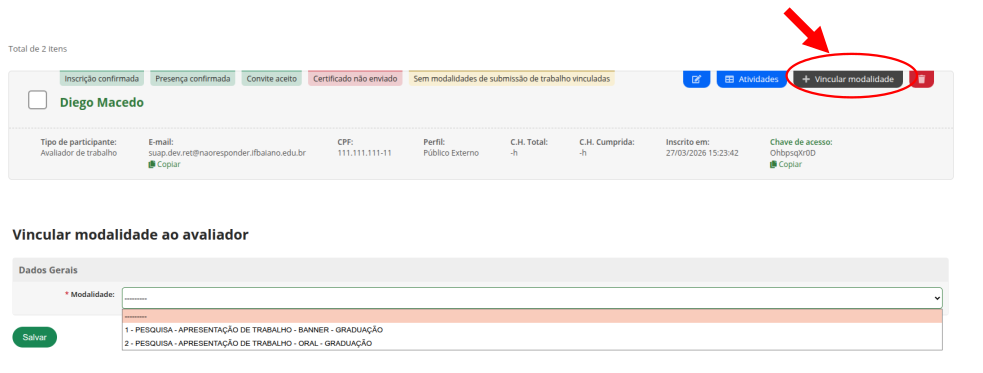Click the Presença confirmada status tag
Viewport: 983px width, 373px height.
[192, 79]
